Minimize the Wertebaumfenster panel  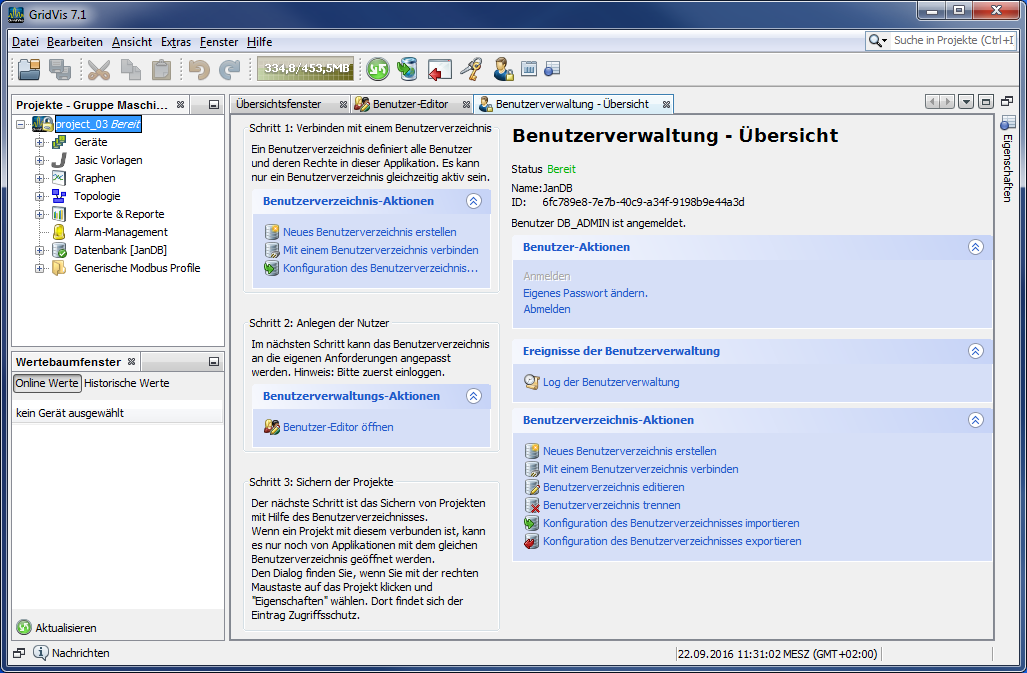tap(214, 362)
